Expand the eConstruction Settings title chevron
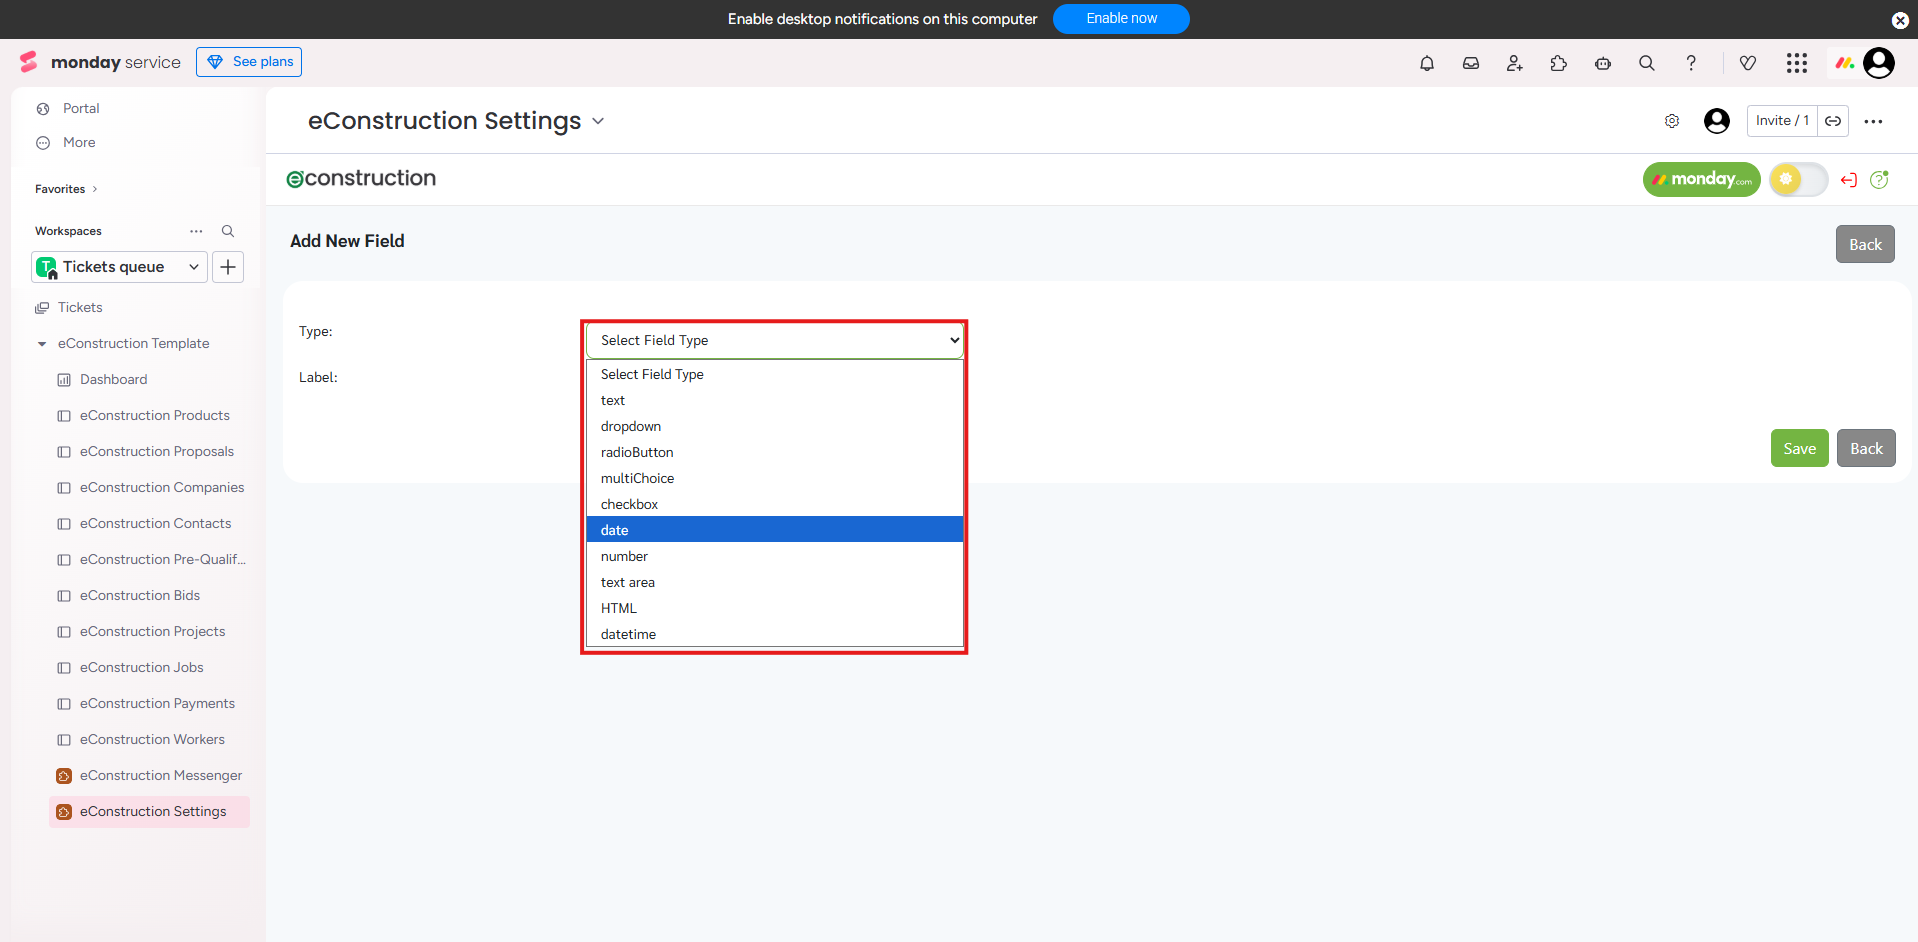Image resolution: width=1918 pixels, height=942 pixels. coord(598,121)
